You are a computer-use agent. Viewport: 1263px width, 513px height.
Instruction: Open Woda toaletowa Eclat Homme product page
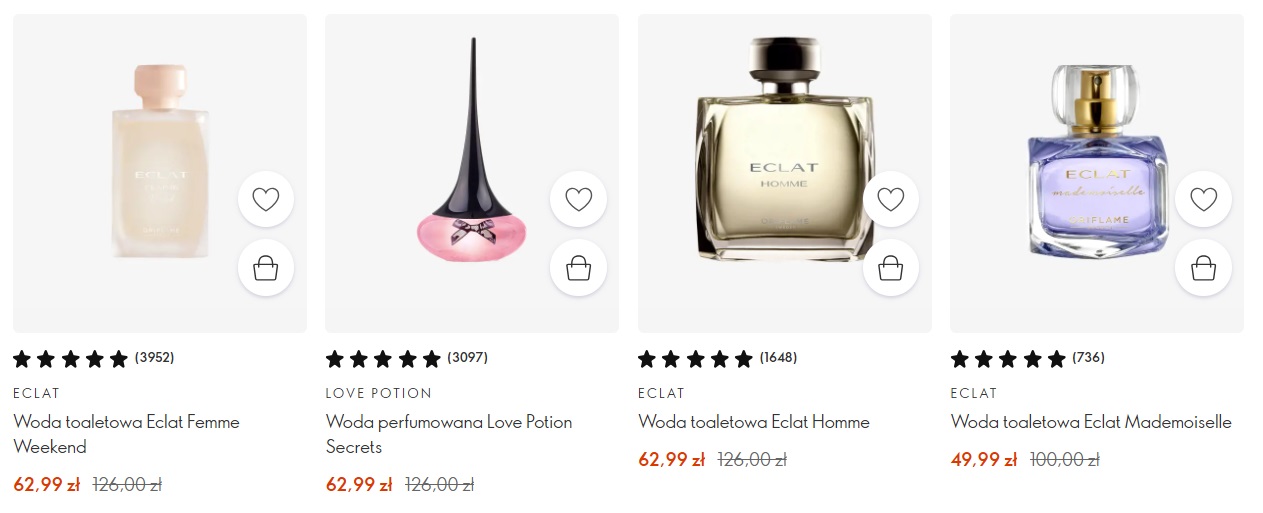click(x=754, y=422)
